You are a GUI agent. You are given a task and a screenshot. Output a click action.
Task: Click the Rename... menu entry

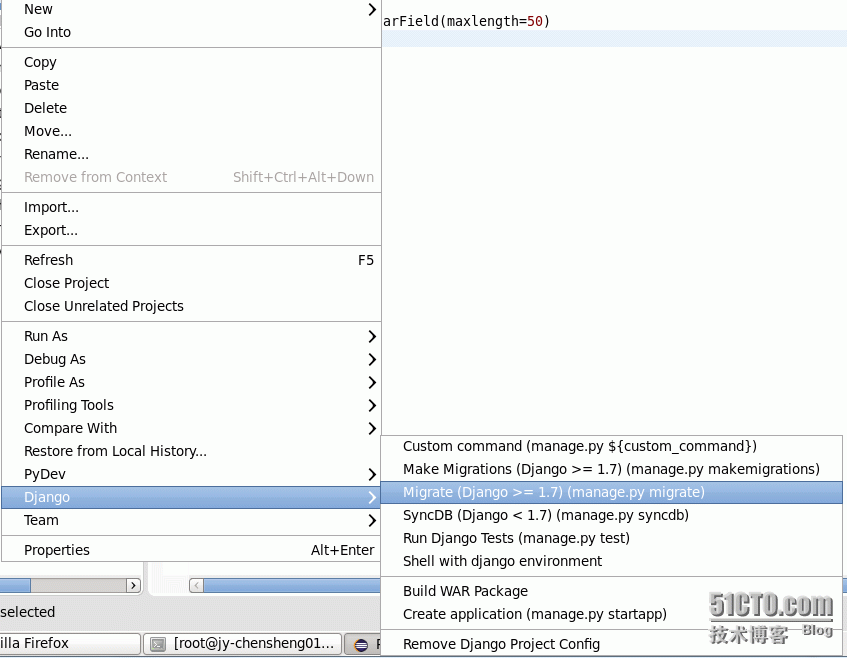pyautogui.click(x=191, y=155)
